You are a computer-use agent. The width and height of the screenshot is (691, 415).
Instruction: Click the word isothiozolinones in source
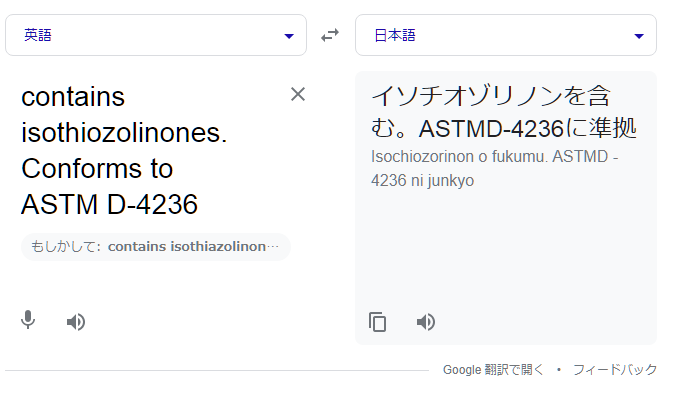(124, 133)
